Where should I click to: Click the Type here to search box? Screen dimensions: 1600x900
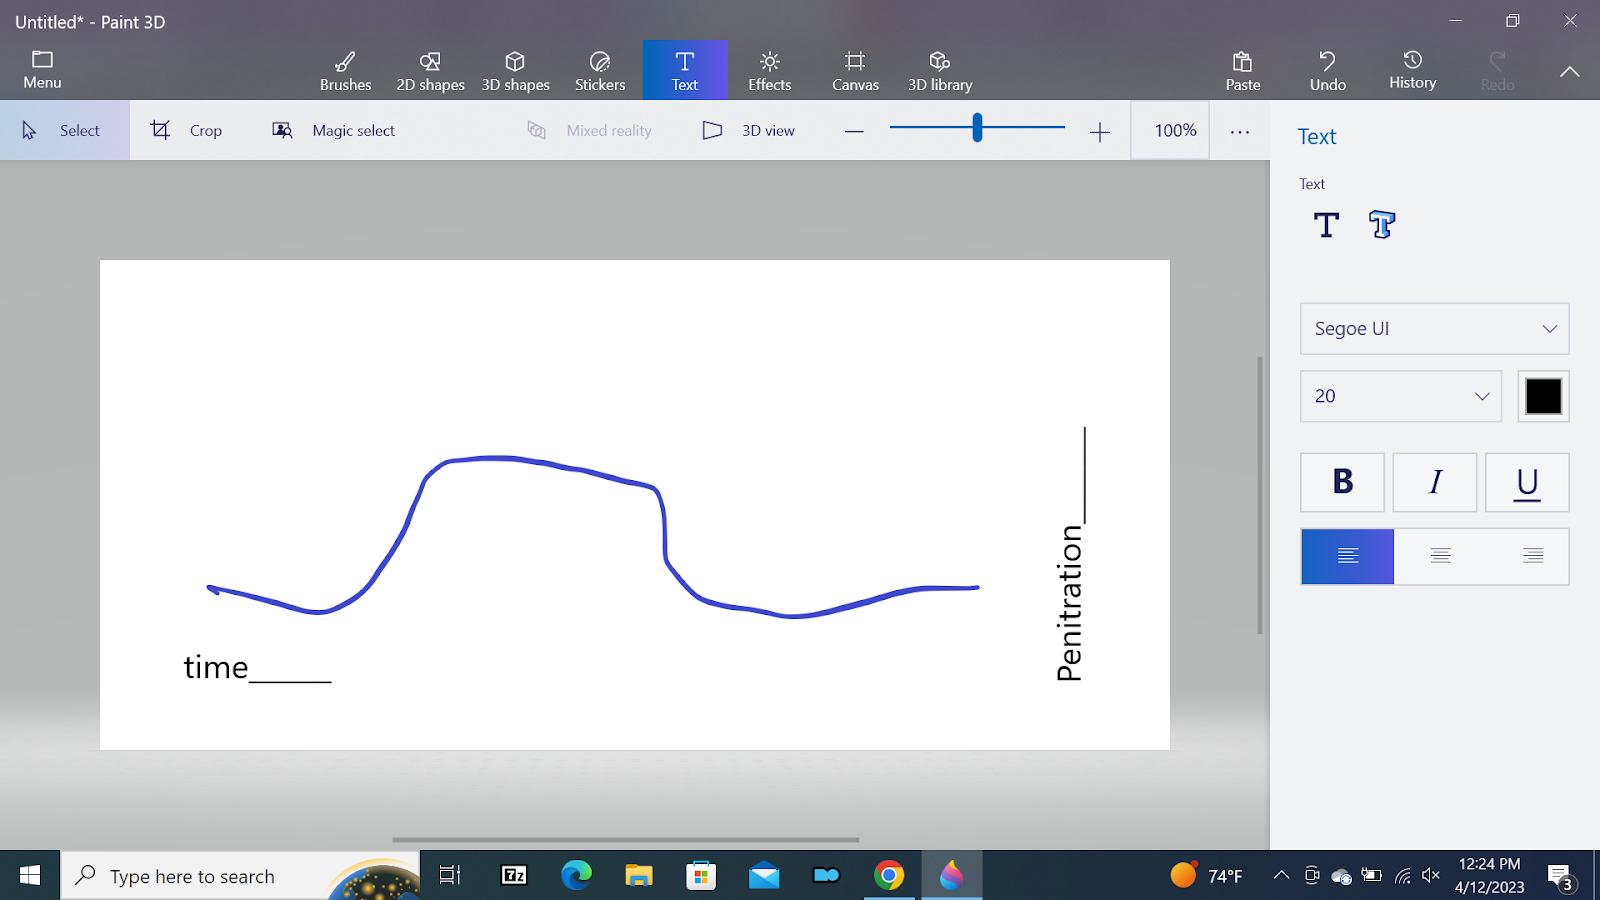[x=240, y=876]
